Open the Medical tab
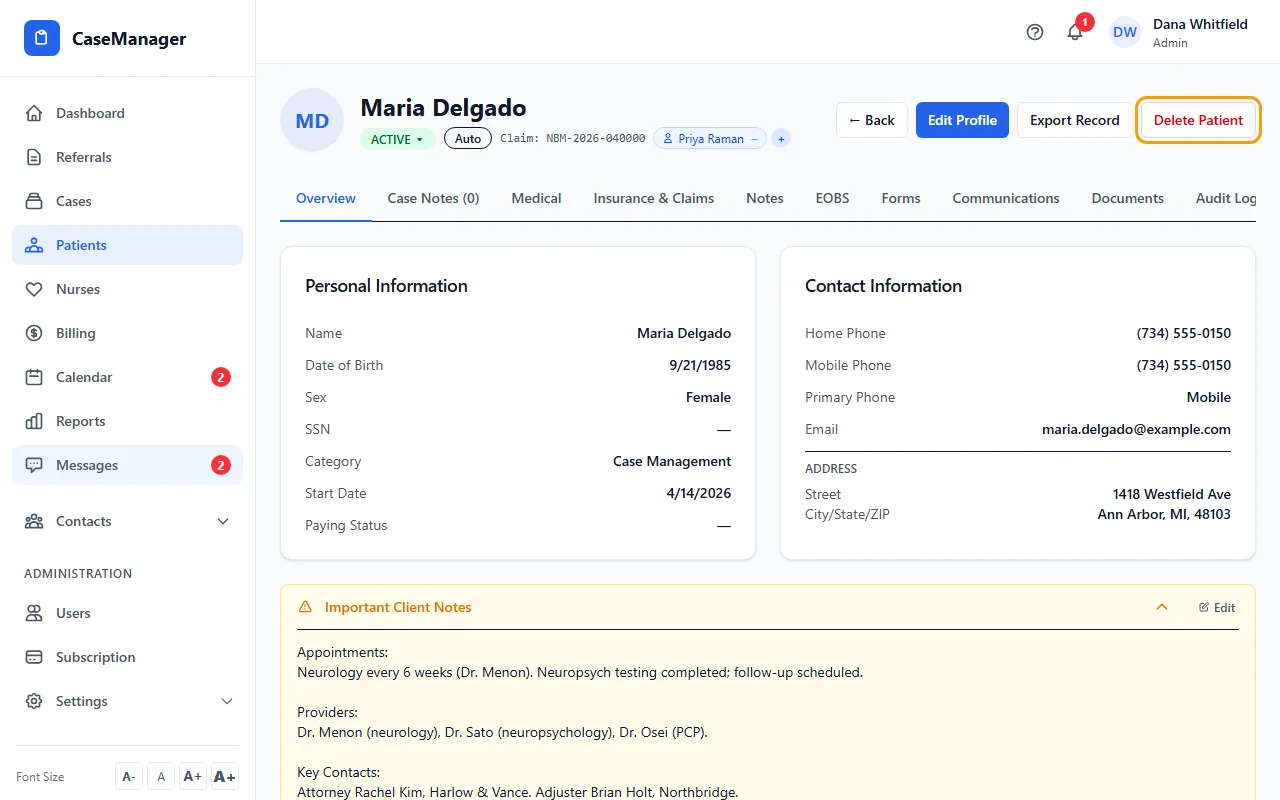The width and height of the screenshot is (1280, 800). coord(536,198)
